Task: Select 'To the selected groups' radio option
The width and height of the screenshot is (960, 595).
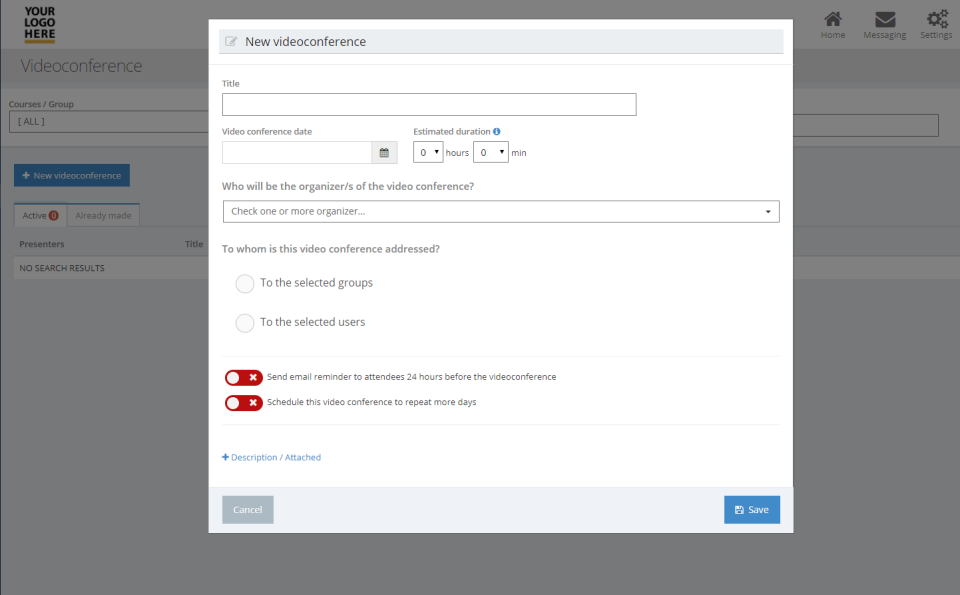Action: tap(245, 284)
